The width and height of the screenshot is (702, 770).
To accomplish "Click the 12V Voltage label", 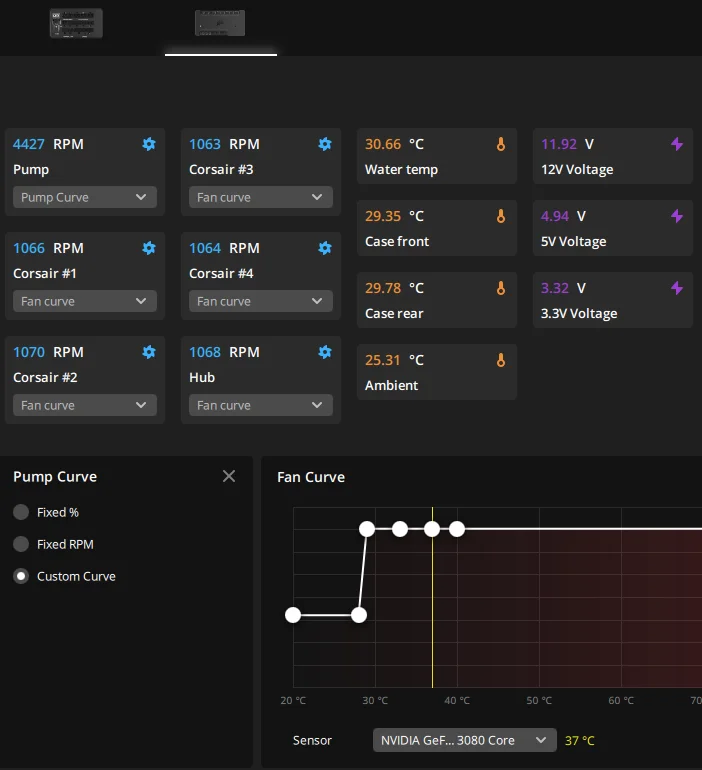I will [x=577, y=169].
